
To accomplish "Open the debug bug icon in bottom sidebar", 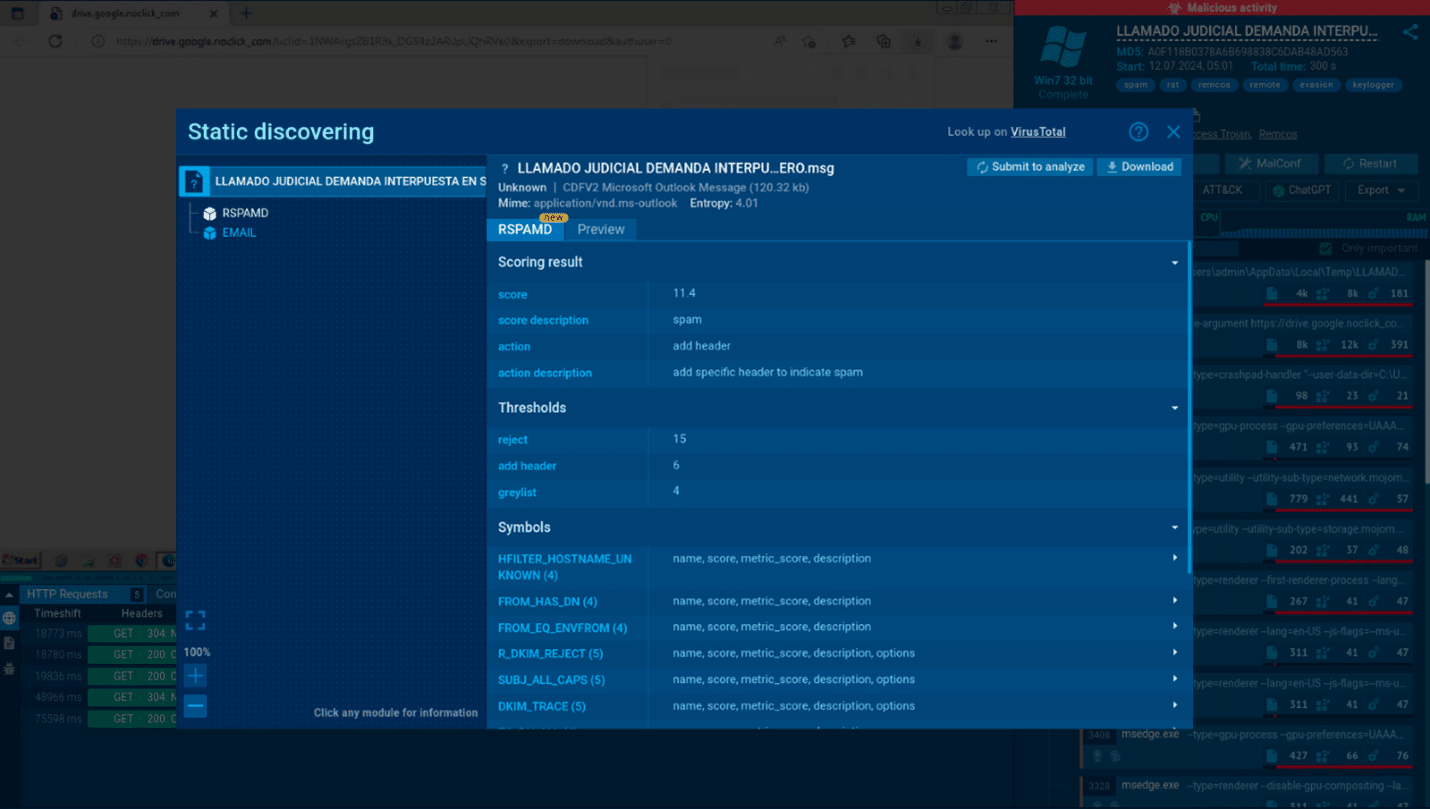I will pos(9,669).
